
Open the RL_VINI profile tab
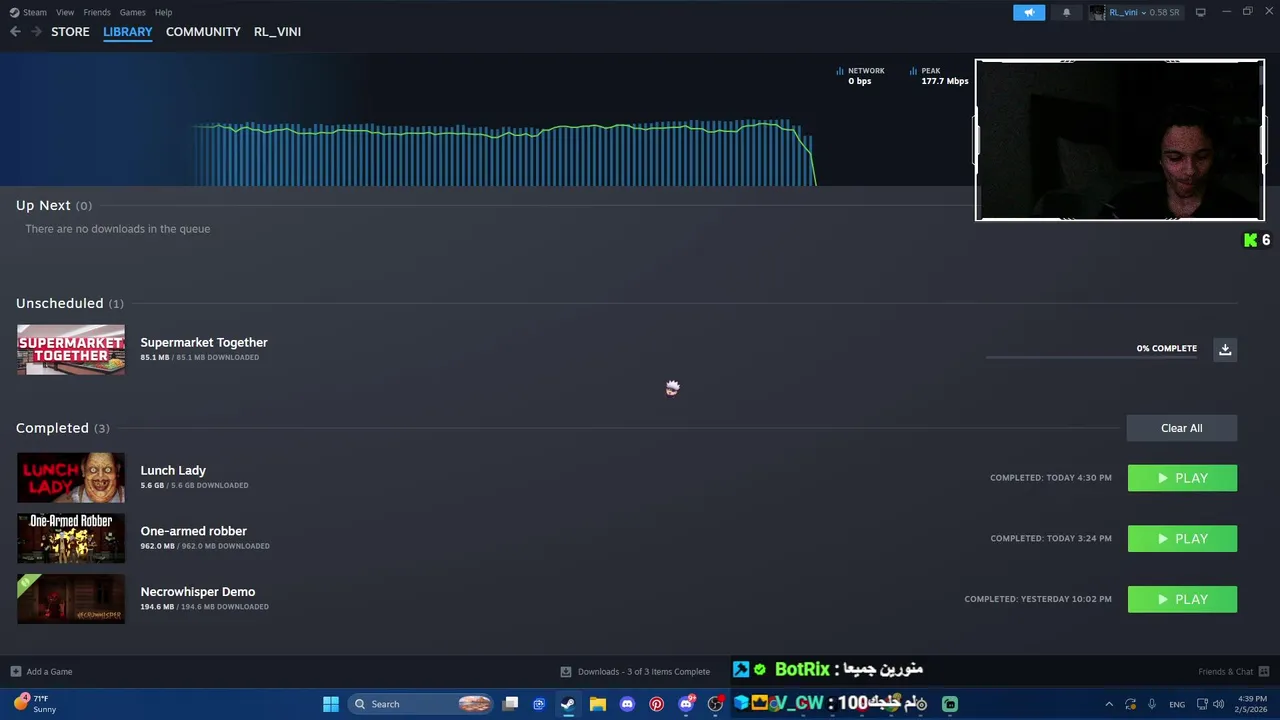tap(277, 32)
